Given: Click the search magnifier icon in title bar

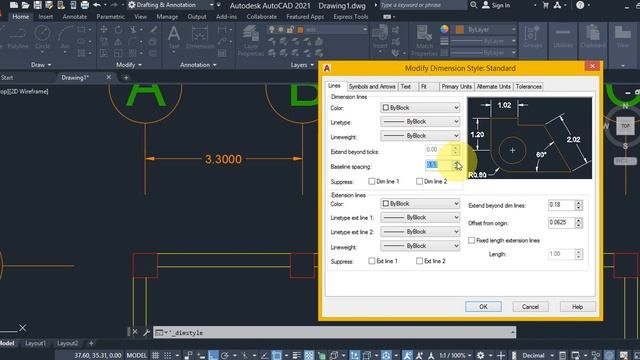Looking at the screenshot, I should point(473,5).
